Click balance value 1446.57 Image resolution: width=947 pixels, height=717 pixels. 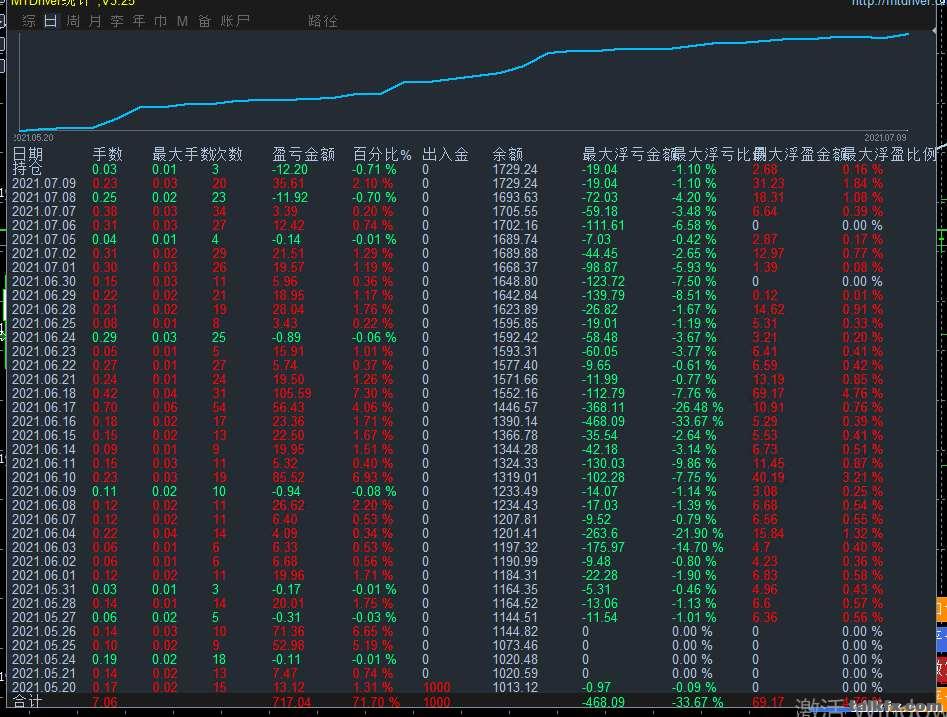[x=515, y=407]
